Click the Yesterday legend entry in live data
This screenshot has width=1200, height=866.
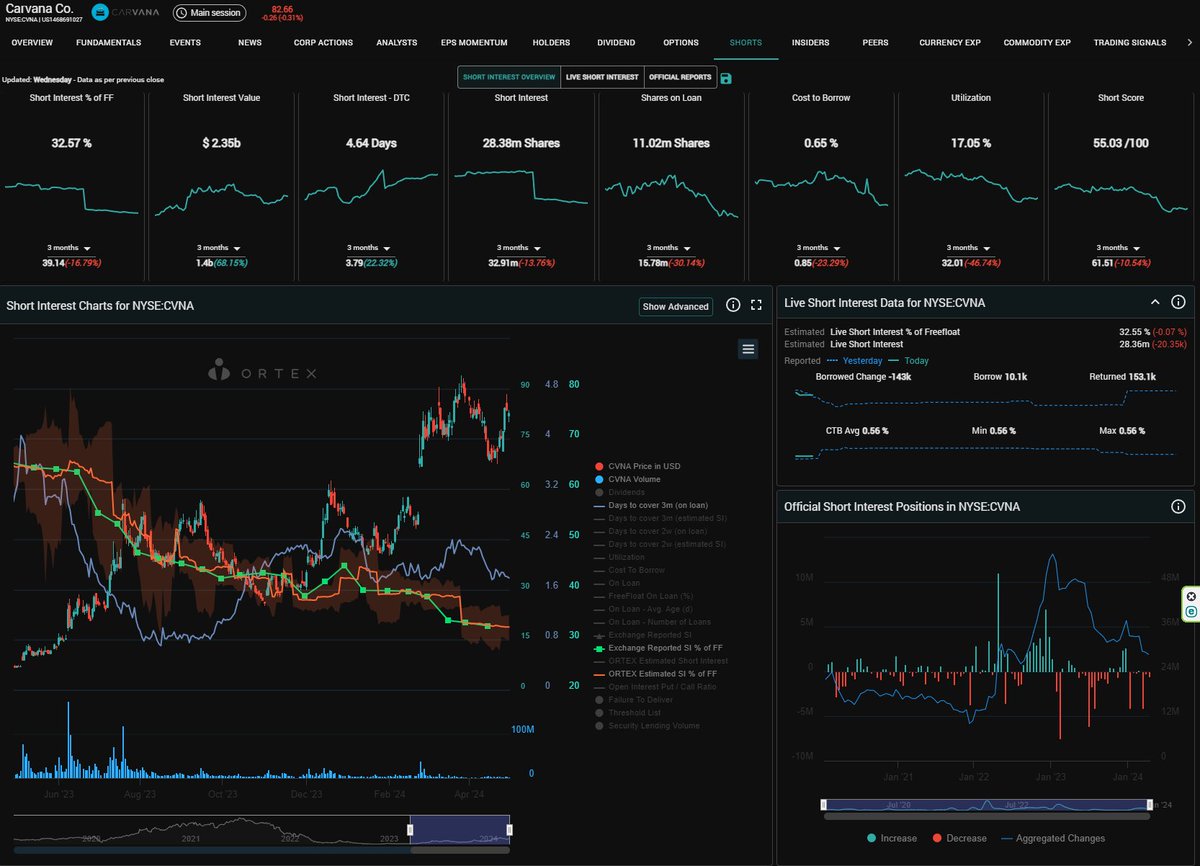(855, 360)
